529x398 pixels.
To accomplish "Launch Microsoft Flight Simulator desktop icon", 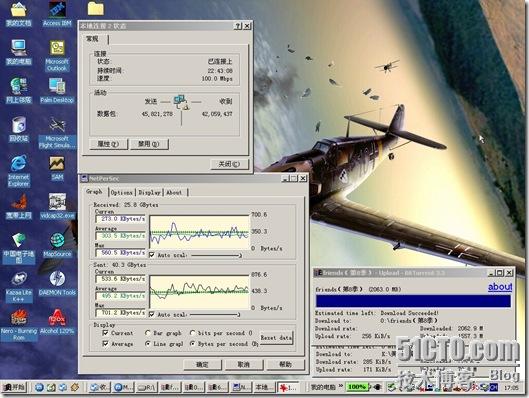I will click(x=57, y=133).
